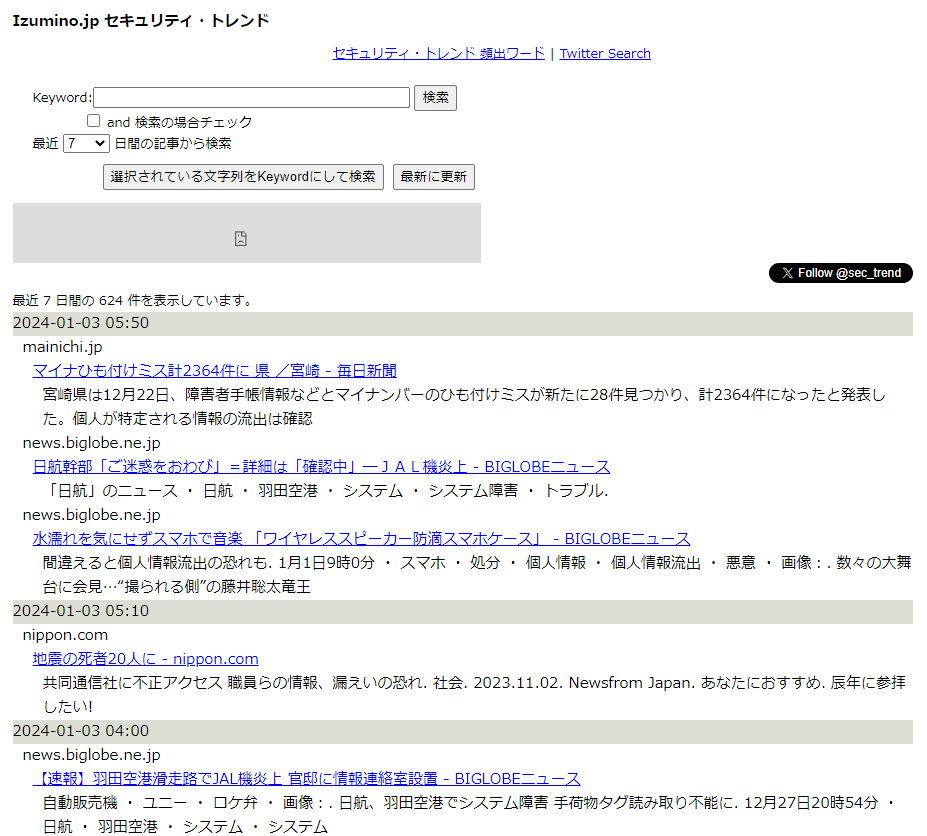This screenshot has height=836, width=927.
Task: Click the broken image placeholder icon
Action: tap(240, 240)
